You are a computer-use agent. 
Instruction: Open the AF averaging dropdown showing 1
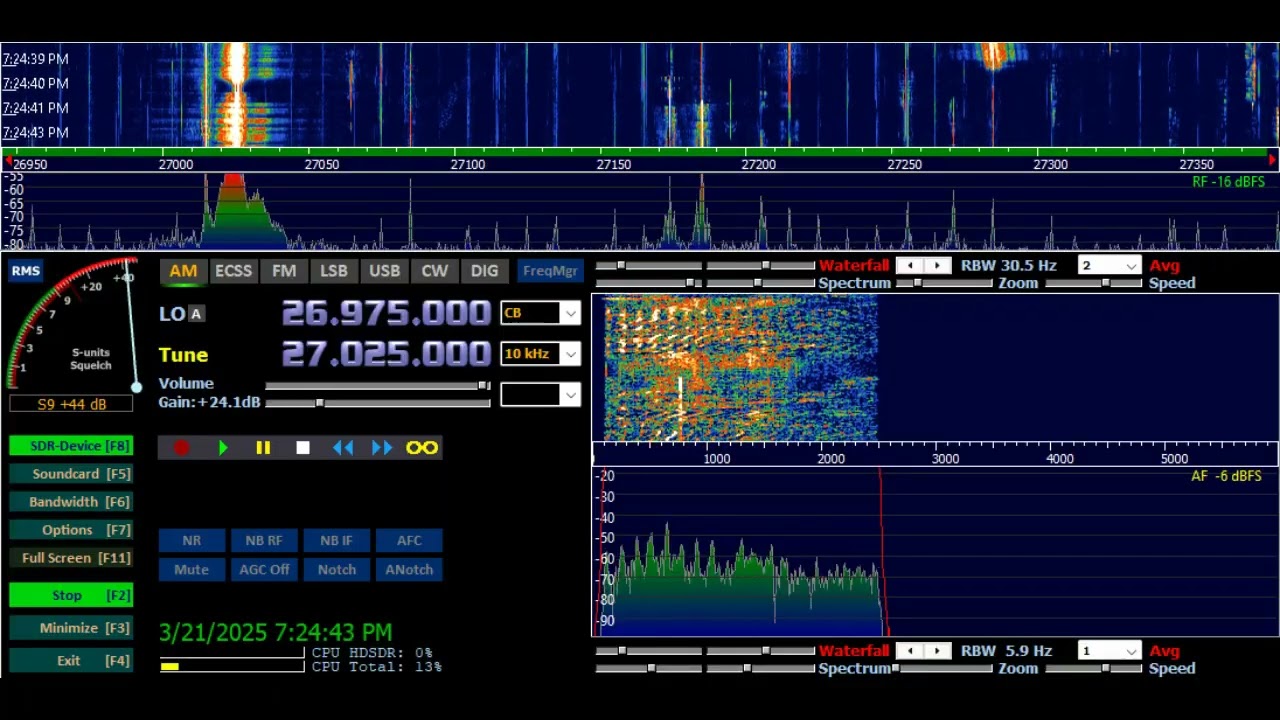(1109, 651)
